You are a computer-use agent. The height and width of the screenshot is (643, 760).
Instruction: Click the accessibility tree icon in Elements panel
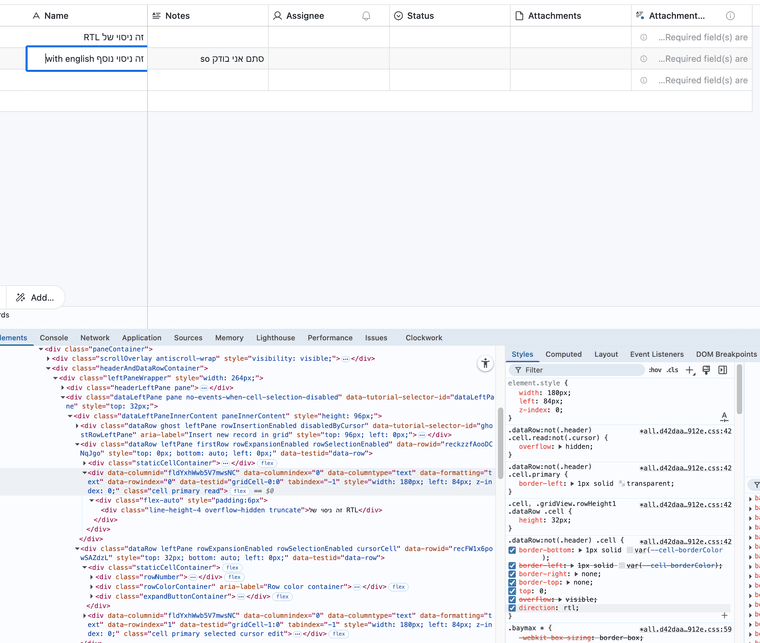tap(485, 364)
